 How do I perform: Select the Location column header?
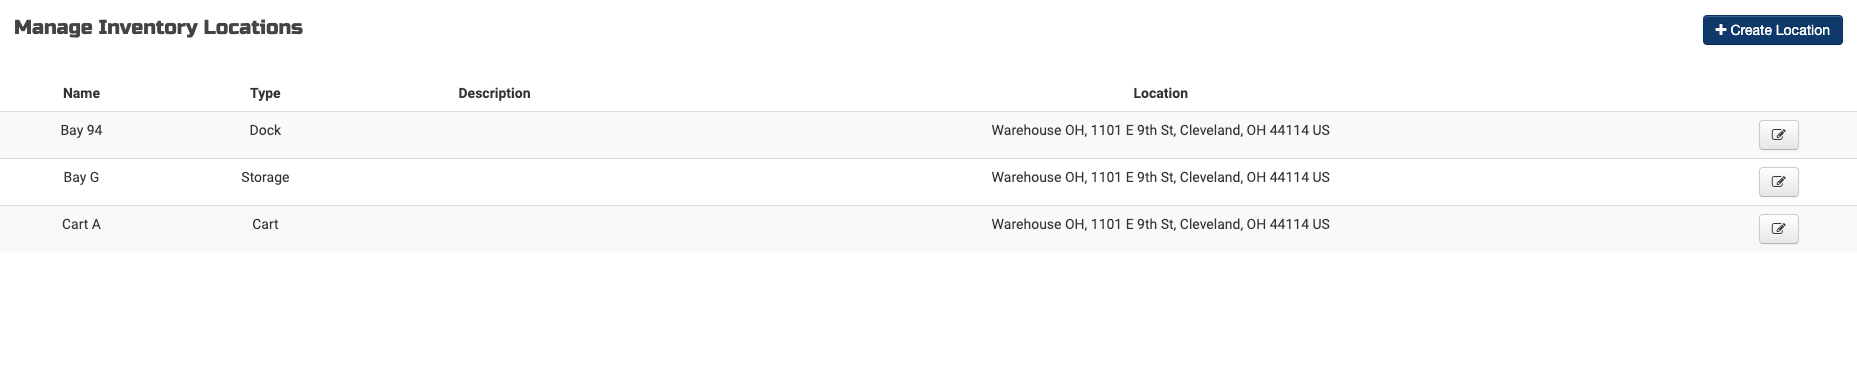pyautogui.click(x=1160, y=93)
